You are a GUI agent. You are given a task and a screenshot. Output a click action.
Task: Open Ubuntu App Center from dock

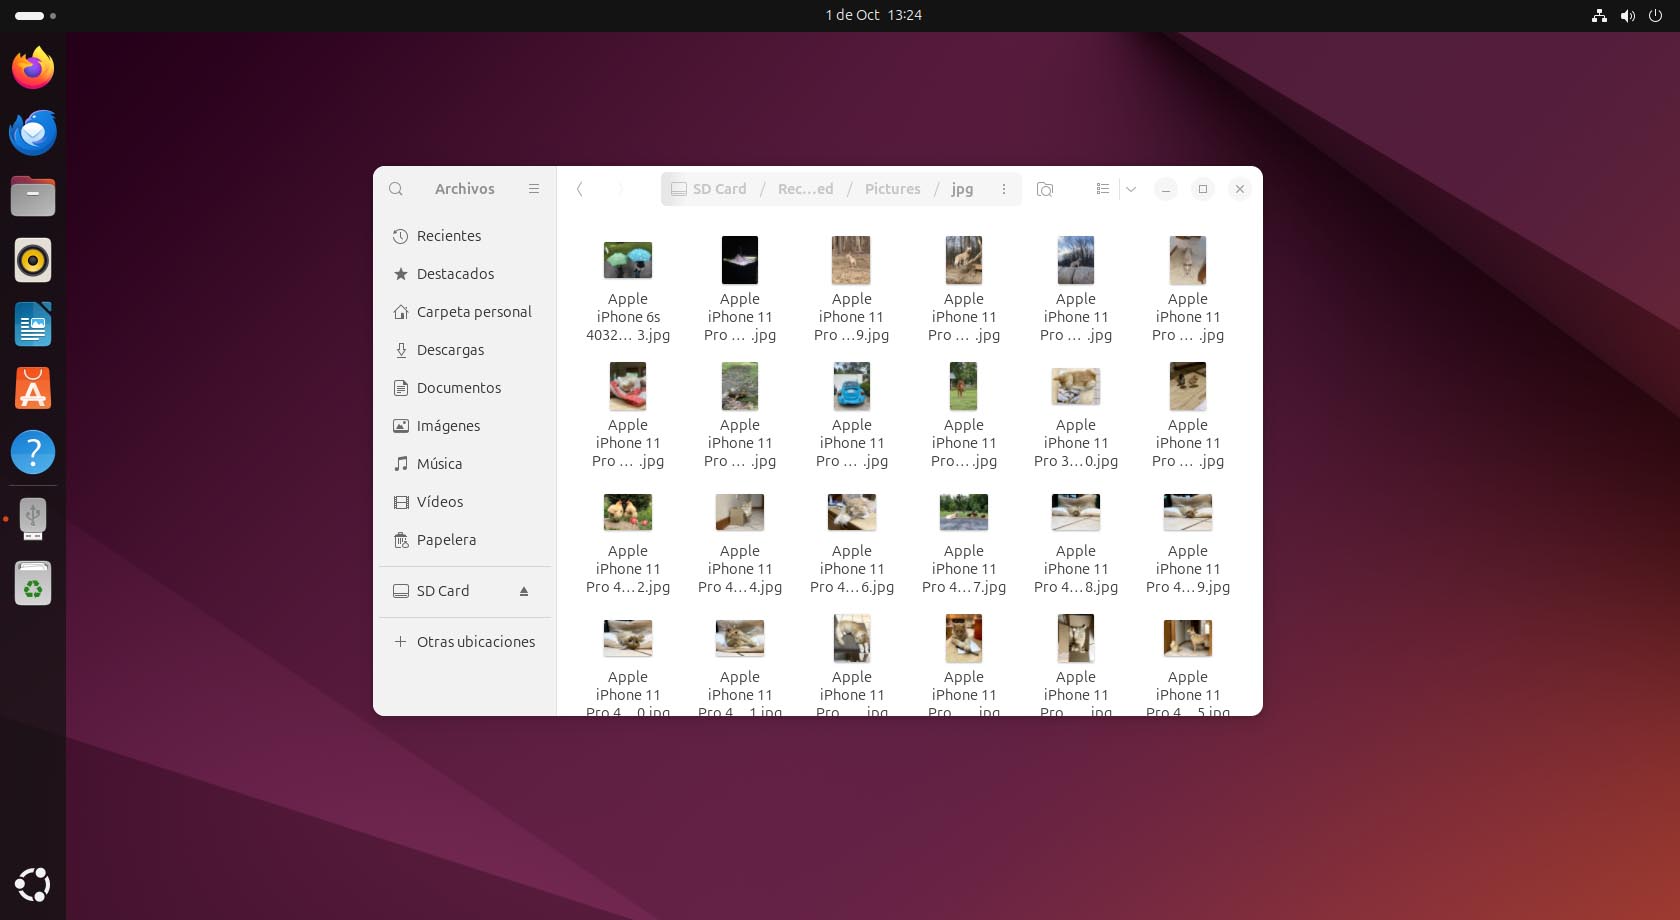tap(33, 388)
